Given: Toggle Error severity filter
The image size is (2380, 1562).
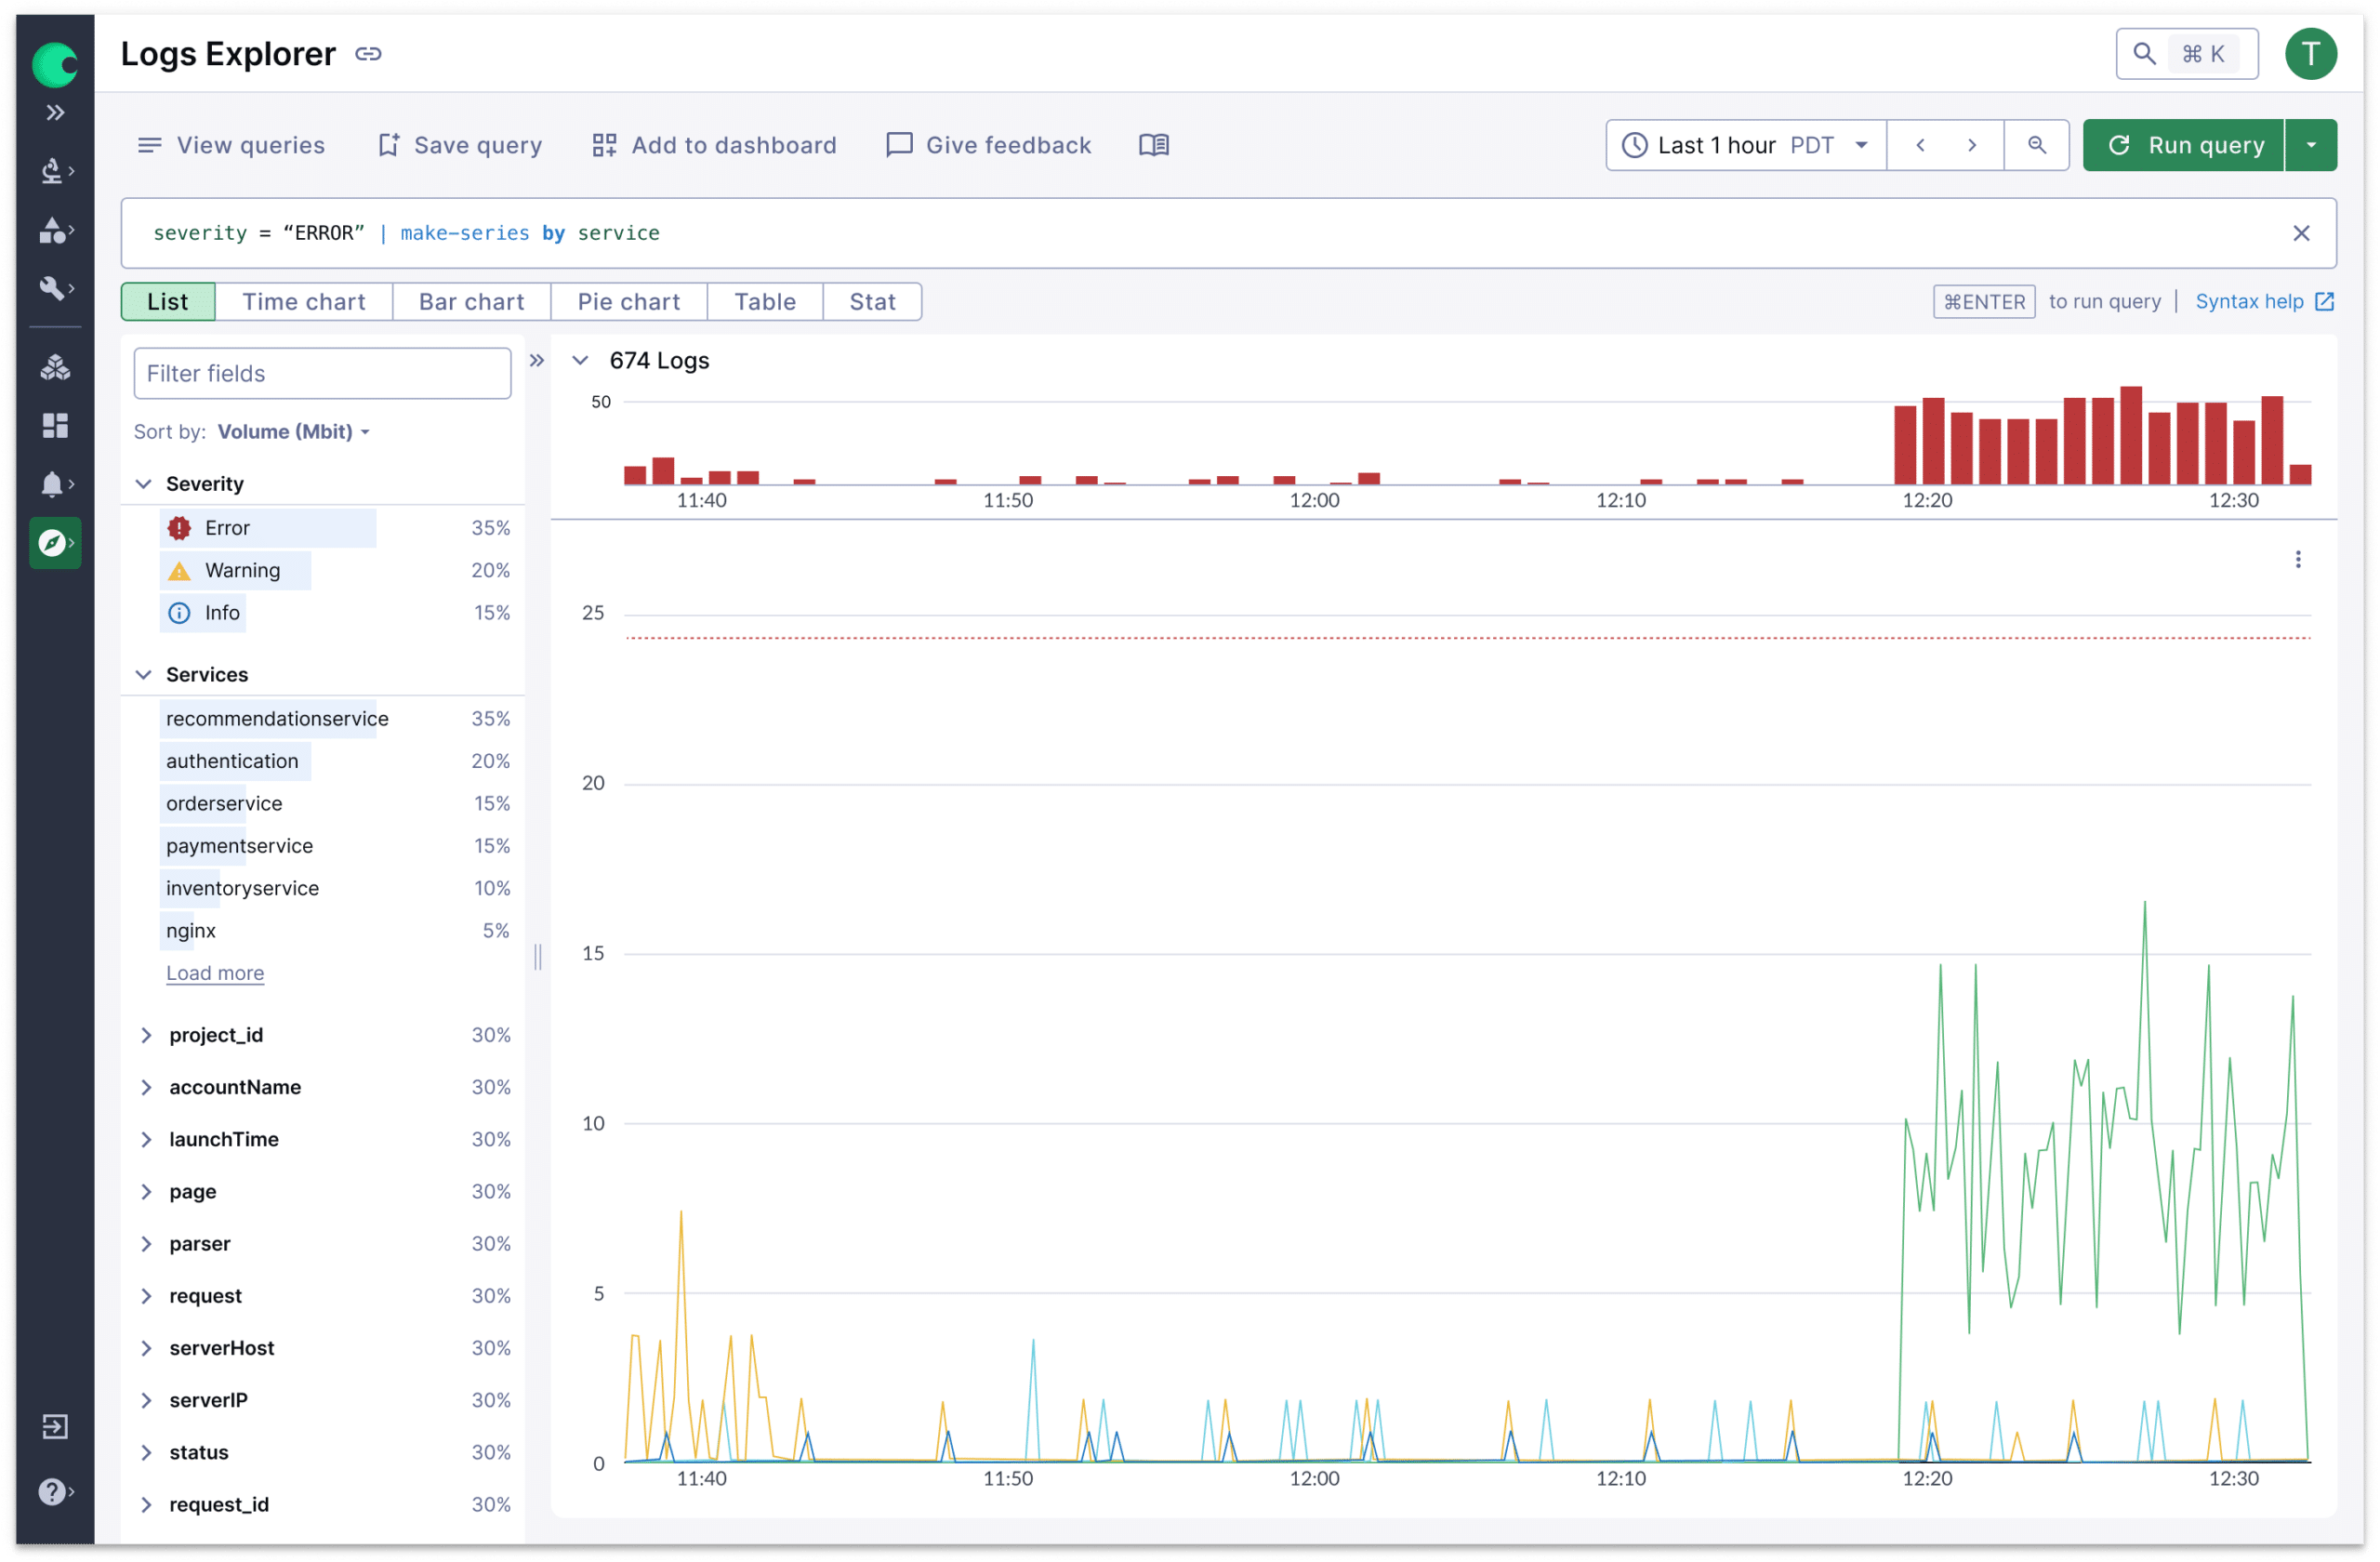Looking at the screenshot, I should coord(335,528).
